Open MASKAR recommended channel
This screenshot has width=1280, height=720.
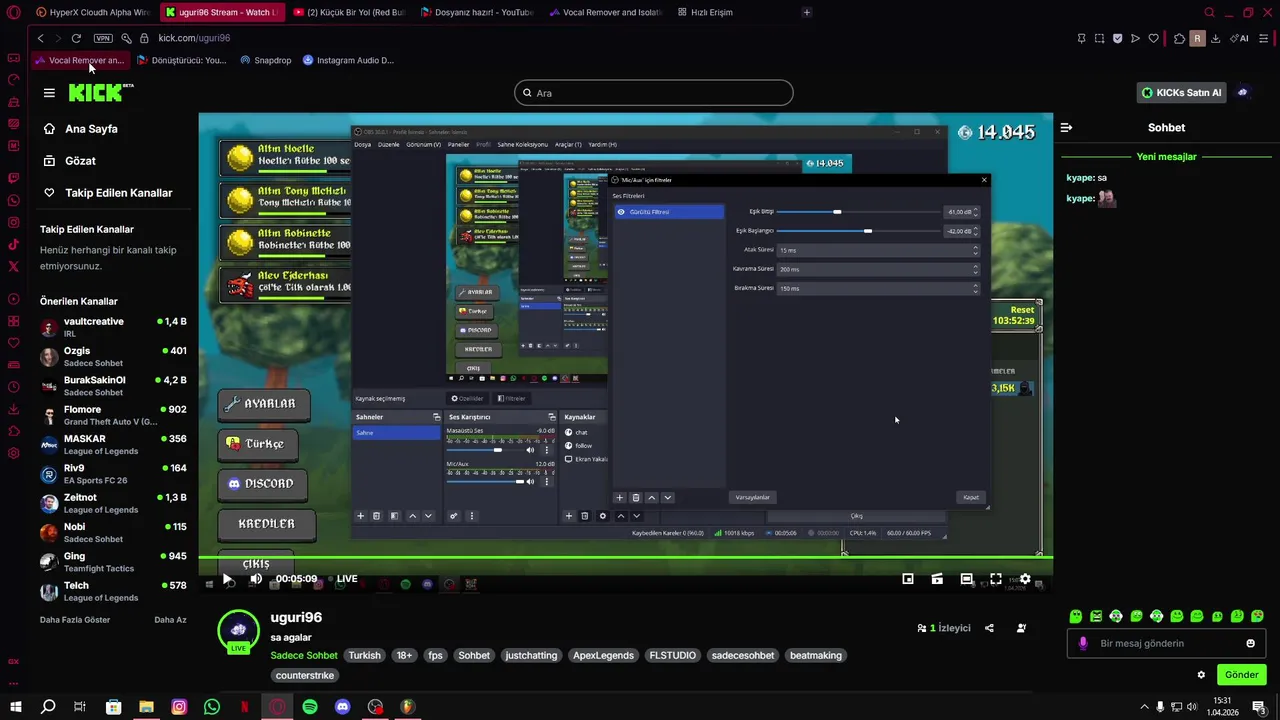(x=113, y=445)
